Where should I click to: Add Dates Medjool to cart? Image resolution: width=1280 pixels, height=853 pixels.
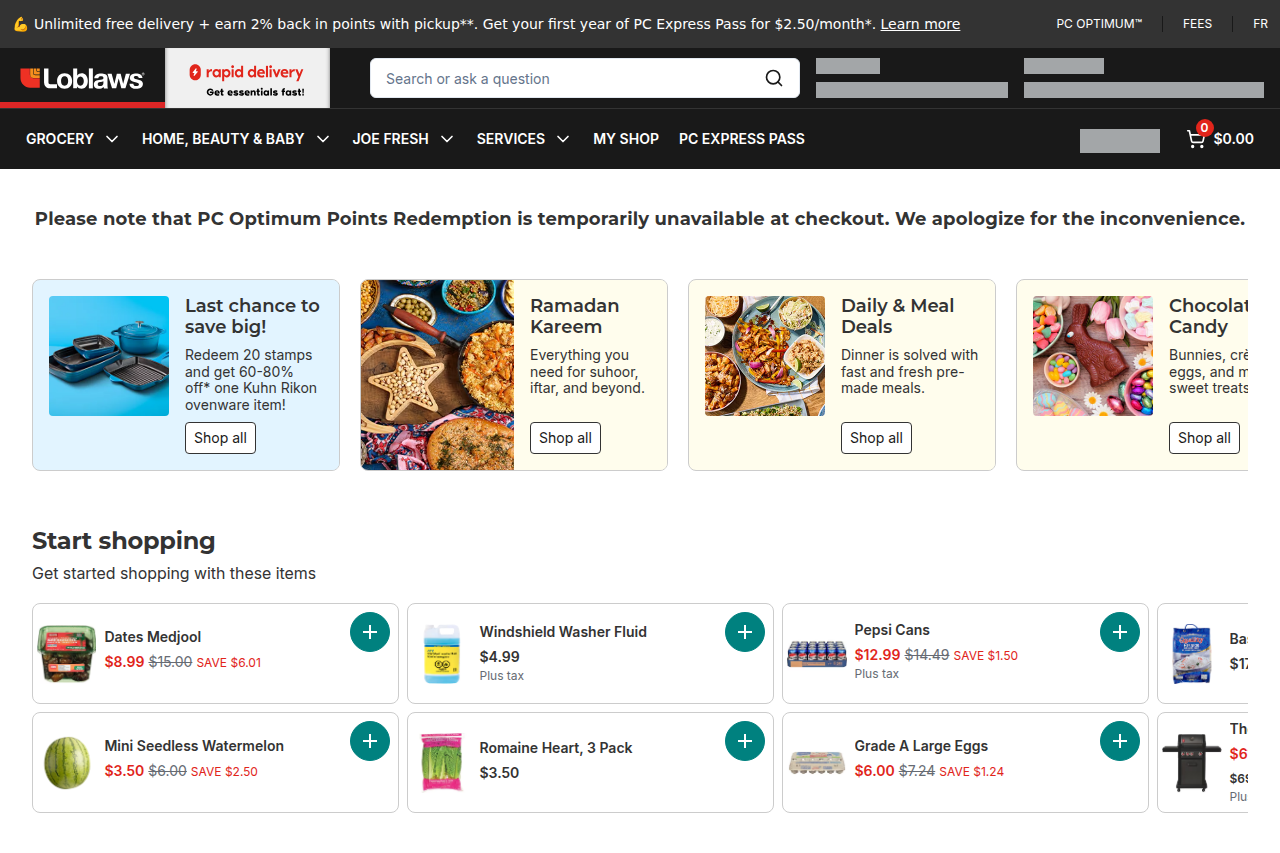click(x=369, y=631)
